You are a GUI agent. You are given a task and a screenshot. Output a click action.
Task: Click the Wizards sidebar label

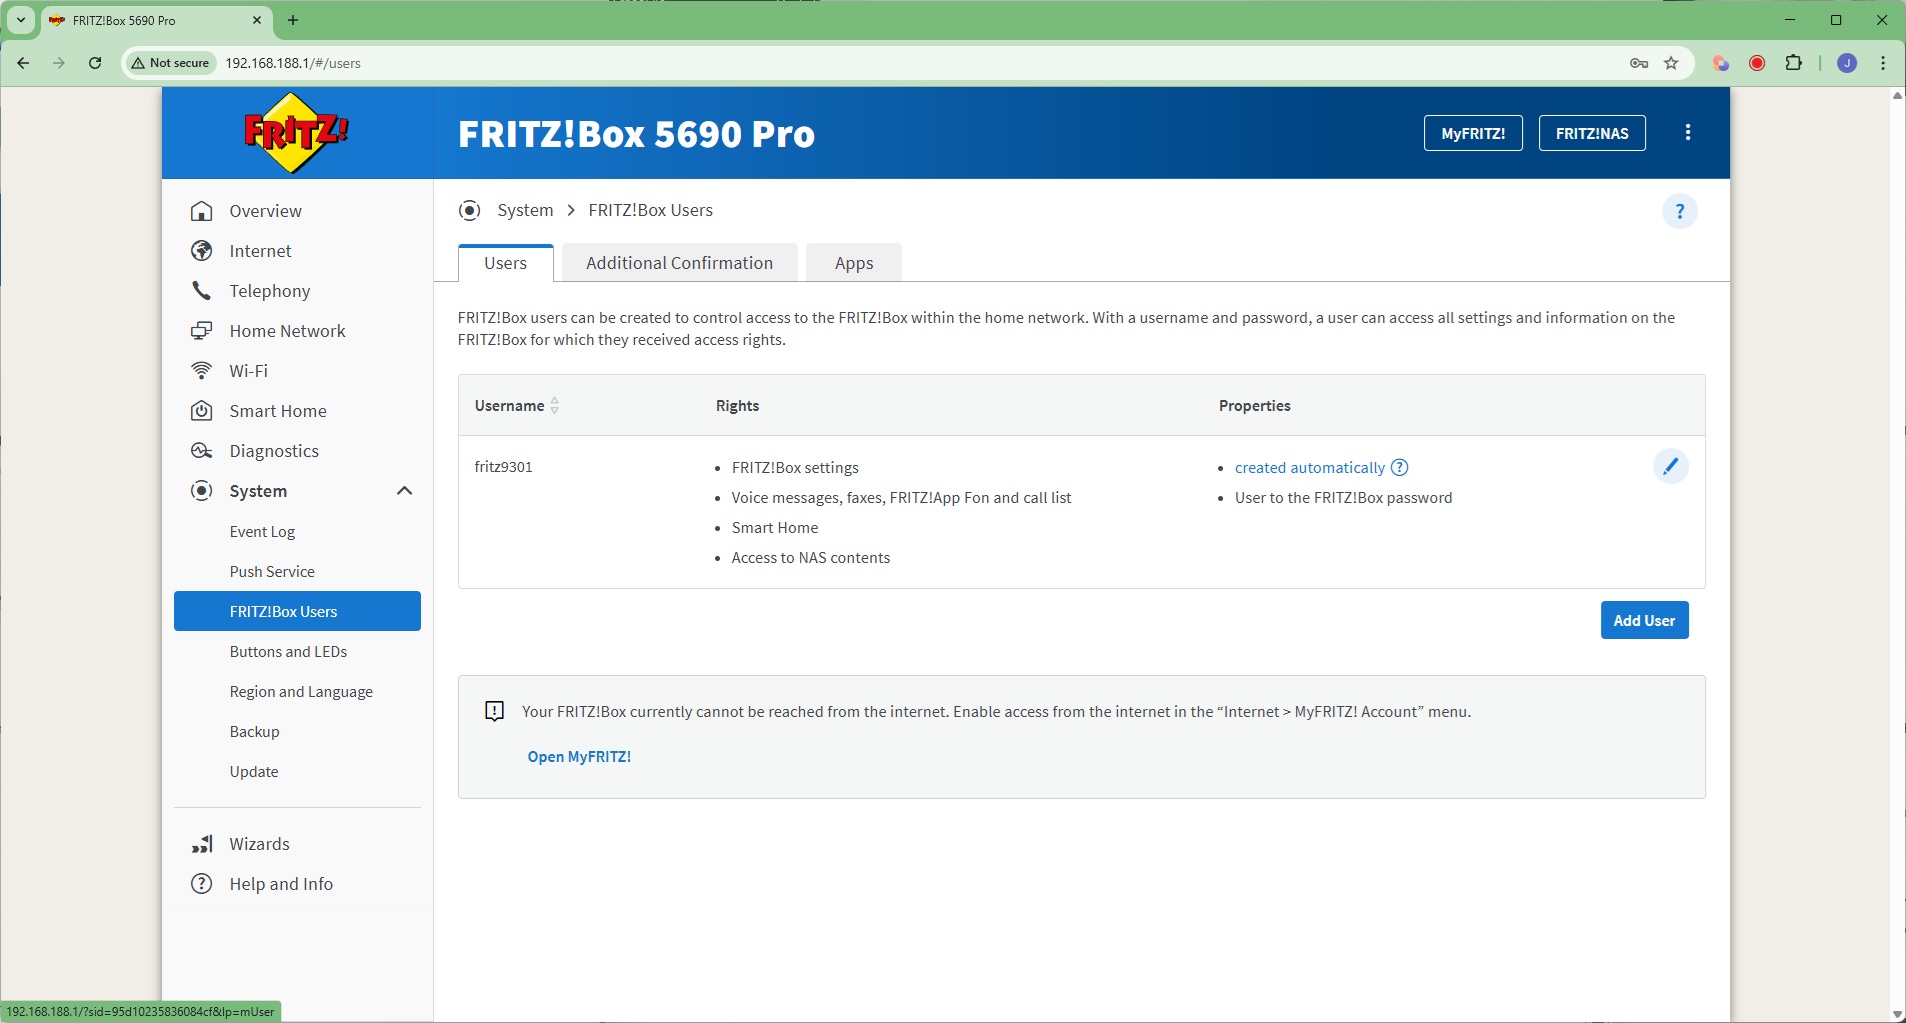point(259,844)
